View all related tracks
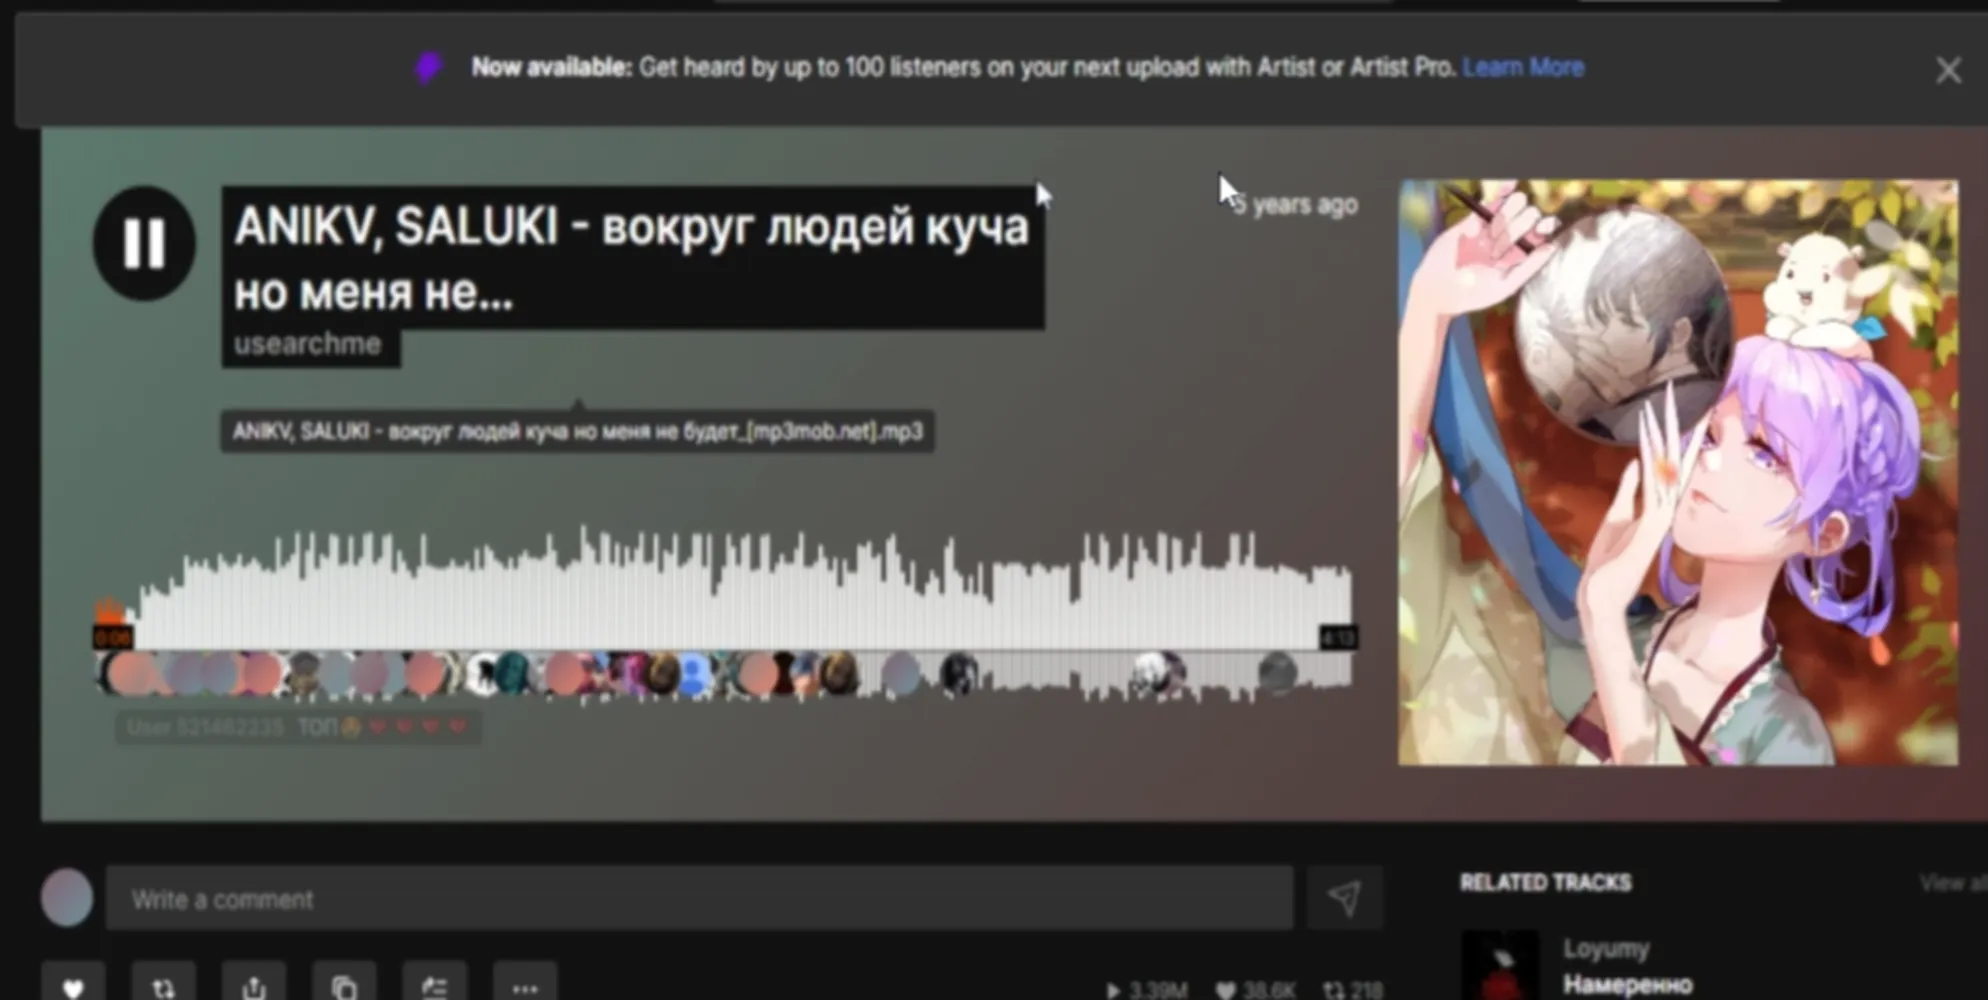Image resolution: width=1988 pixels, height=1000 pixels. (1952, 883)
